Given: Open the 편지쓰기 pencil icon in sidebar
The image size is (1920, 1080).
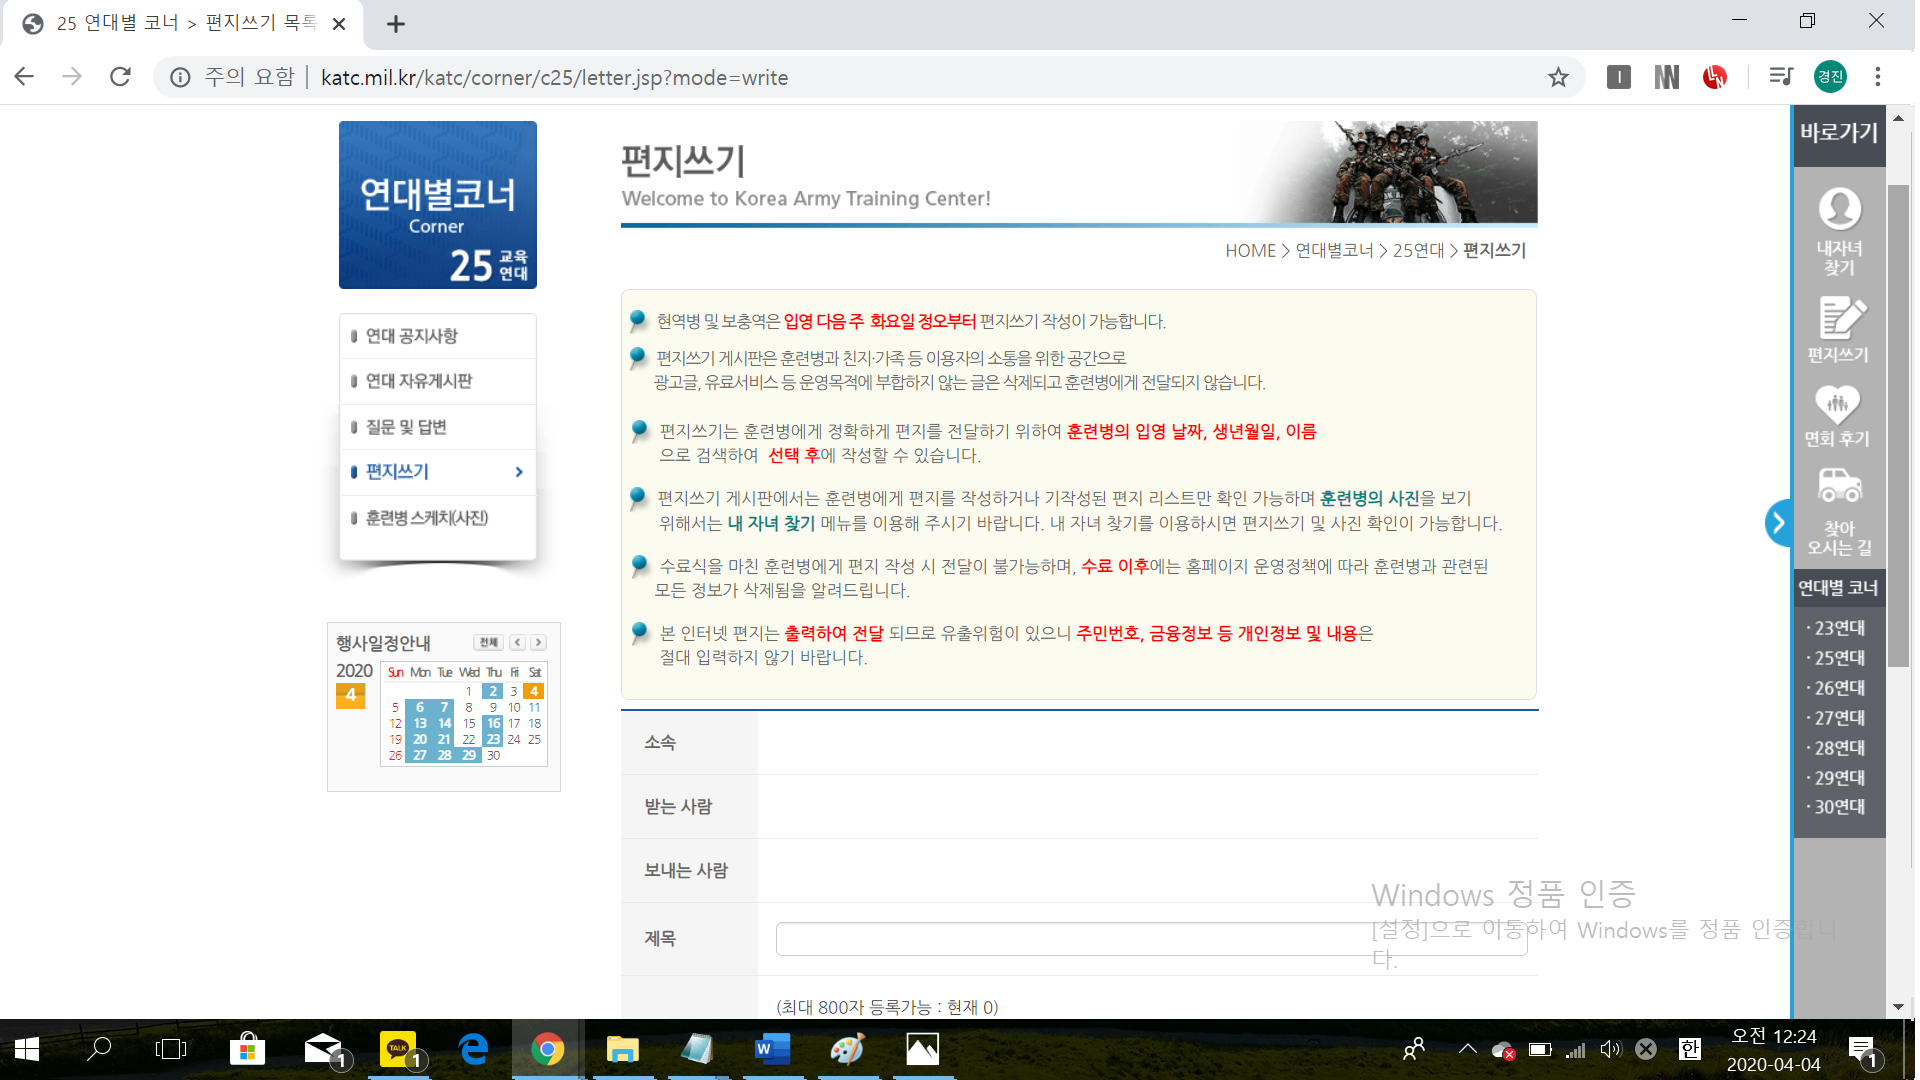Looking at the screenshot, I should (x=1842, y=318).
